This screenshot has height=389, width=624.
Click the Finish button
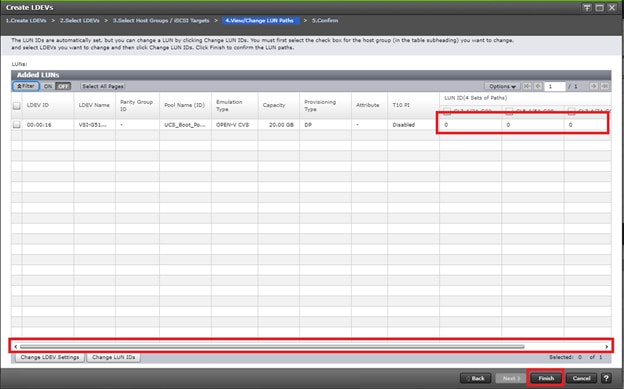[x=546, y=378]
